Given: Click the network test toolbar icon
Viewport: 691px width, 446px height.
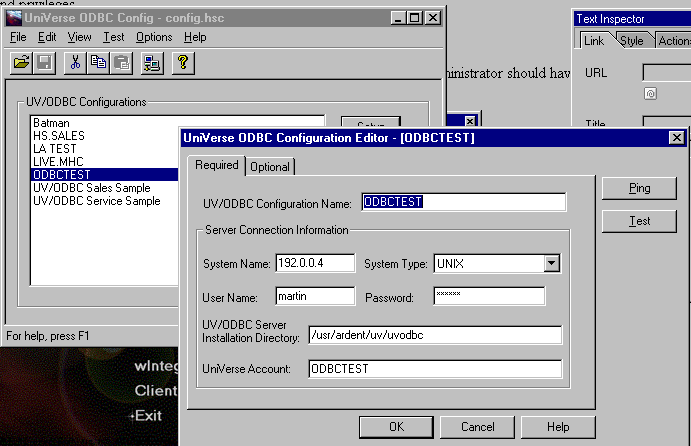Looking at the screenshot, I should (152, 63).
